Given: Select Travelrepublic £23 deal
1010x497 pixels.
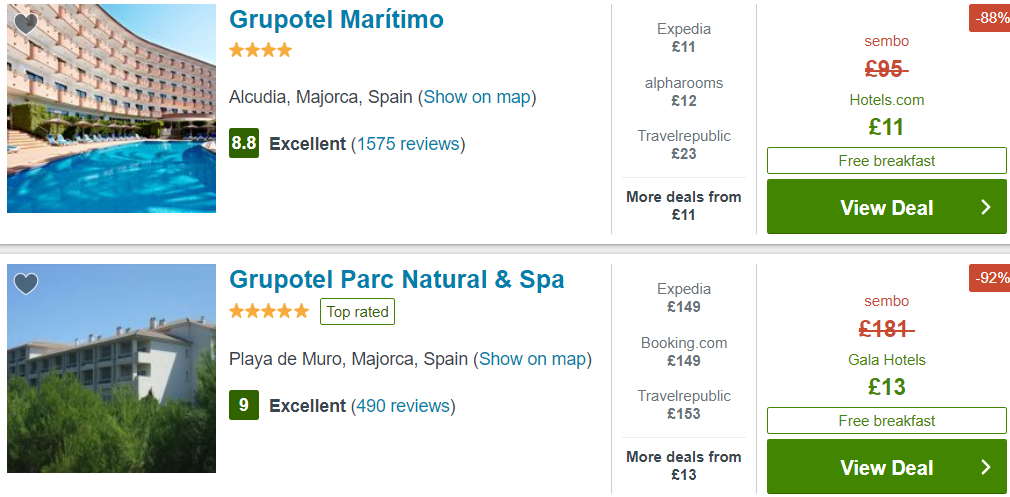Looking at the screenshot, I should [684, 145].
